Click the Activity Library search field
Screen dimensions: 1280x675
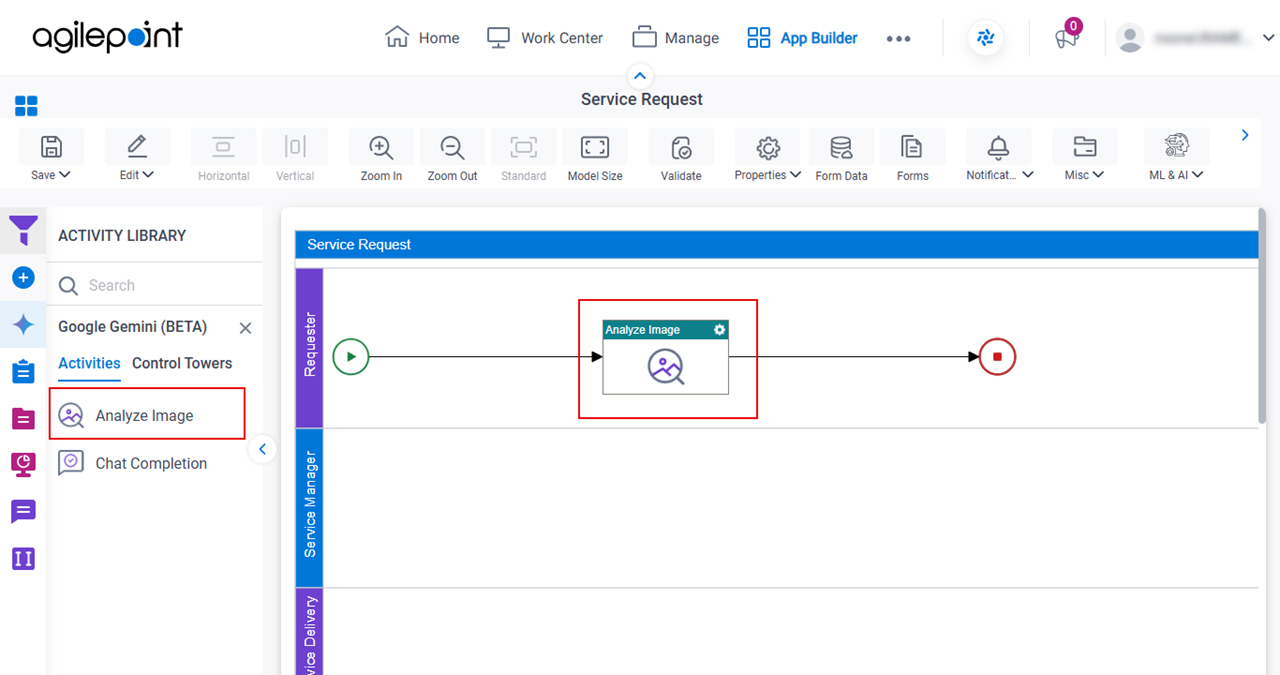[155, 285]
